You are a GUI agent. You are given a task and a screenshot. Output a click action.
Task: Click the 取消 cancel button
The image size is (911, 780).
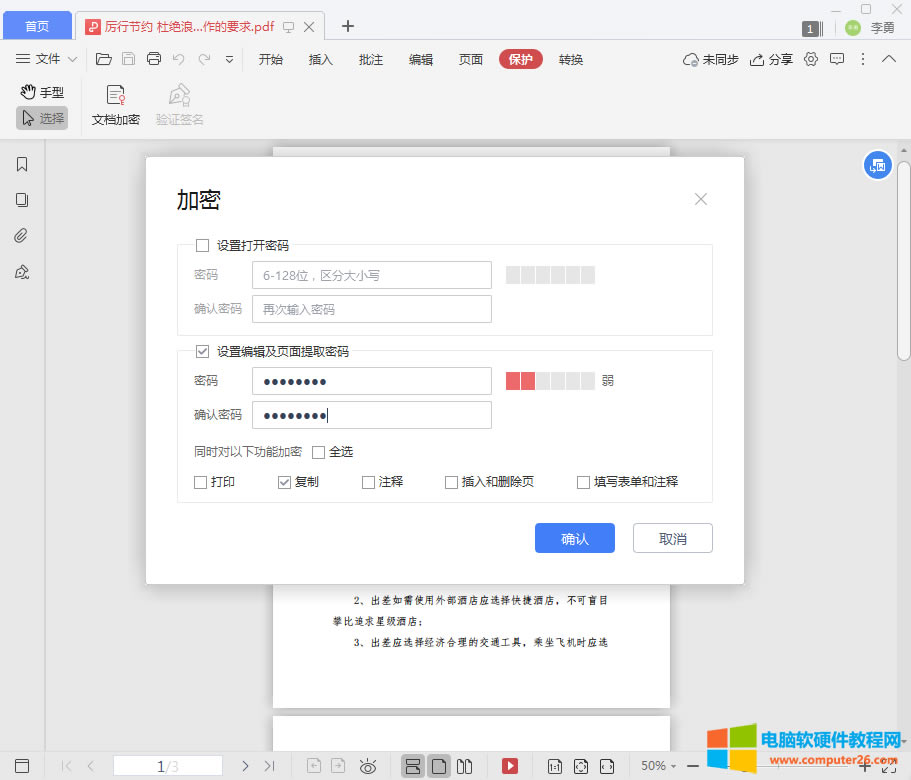tap(672, 538)
